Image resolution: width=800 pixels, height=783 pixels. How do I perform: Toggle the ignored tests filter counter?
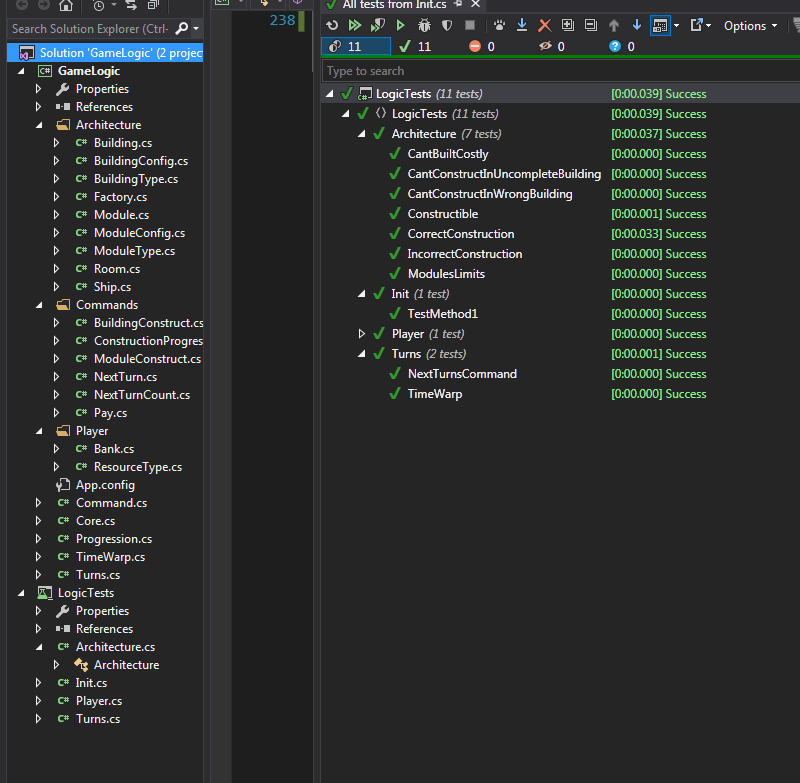pos(552,46)
